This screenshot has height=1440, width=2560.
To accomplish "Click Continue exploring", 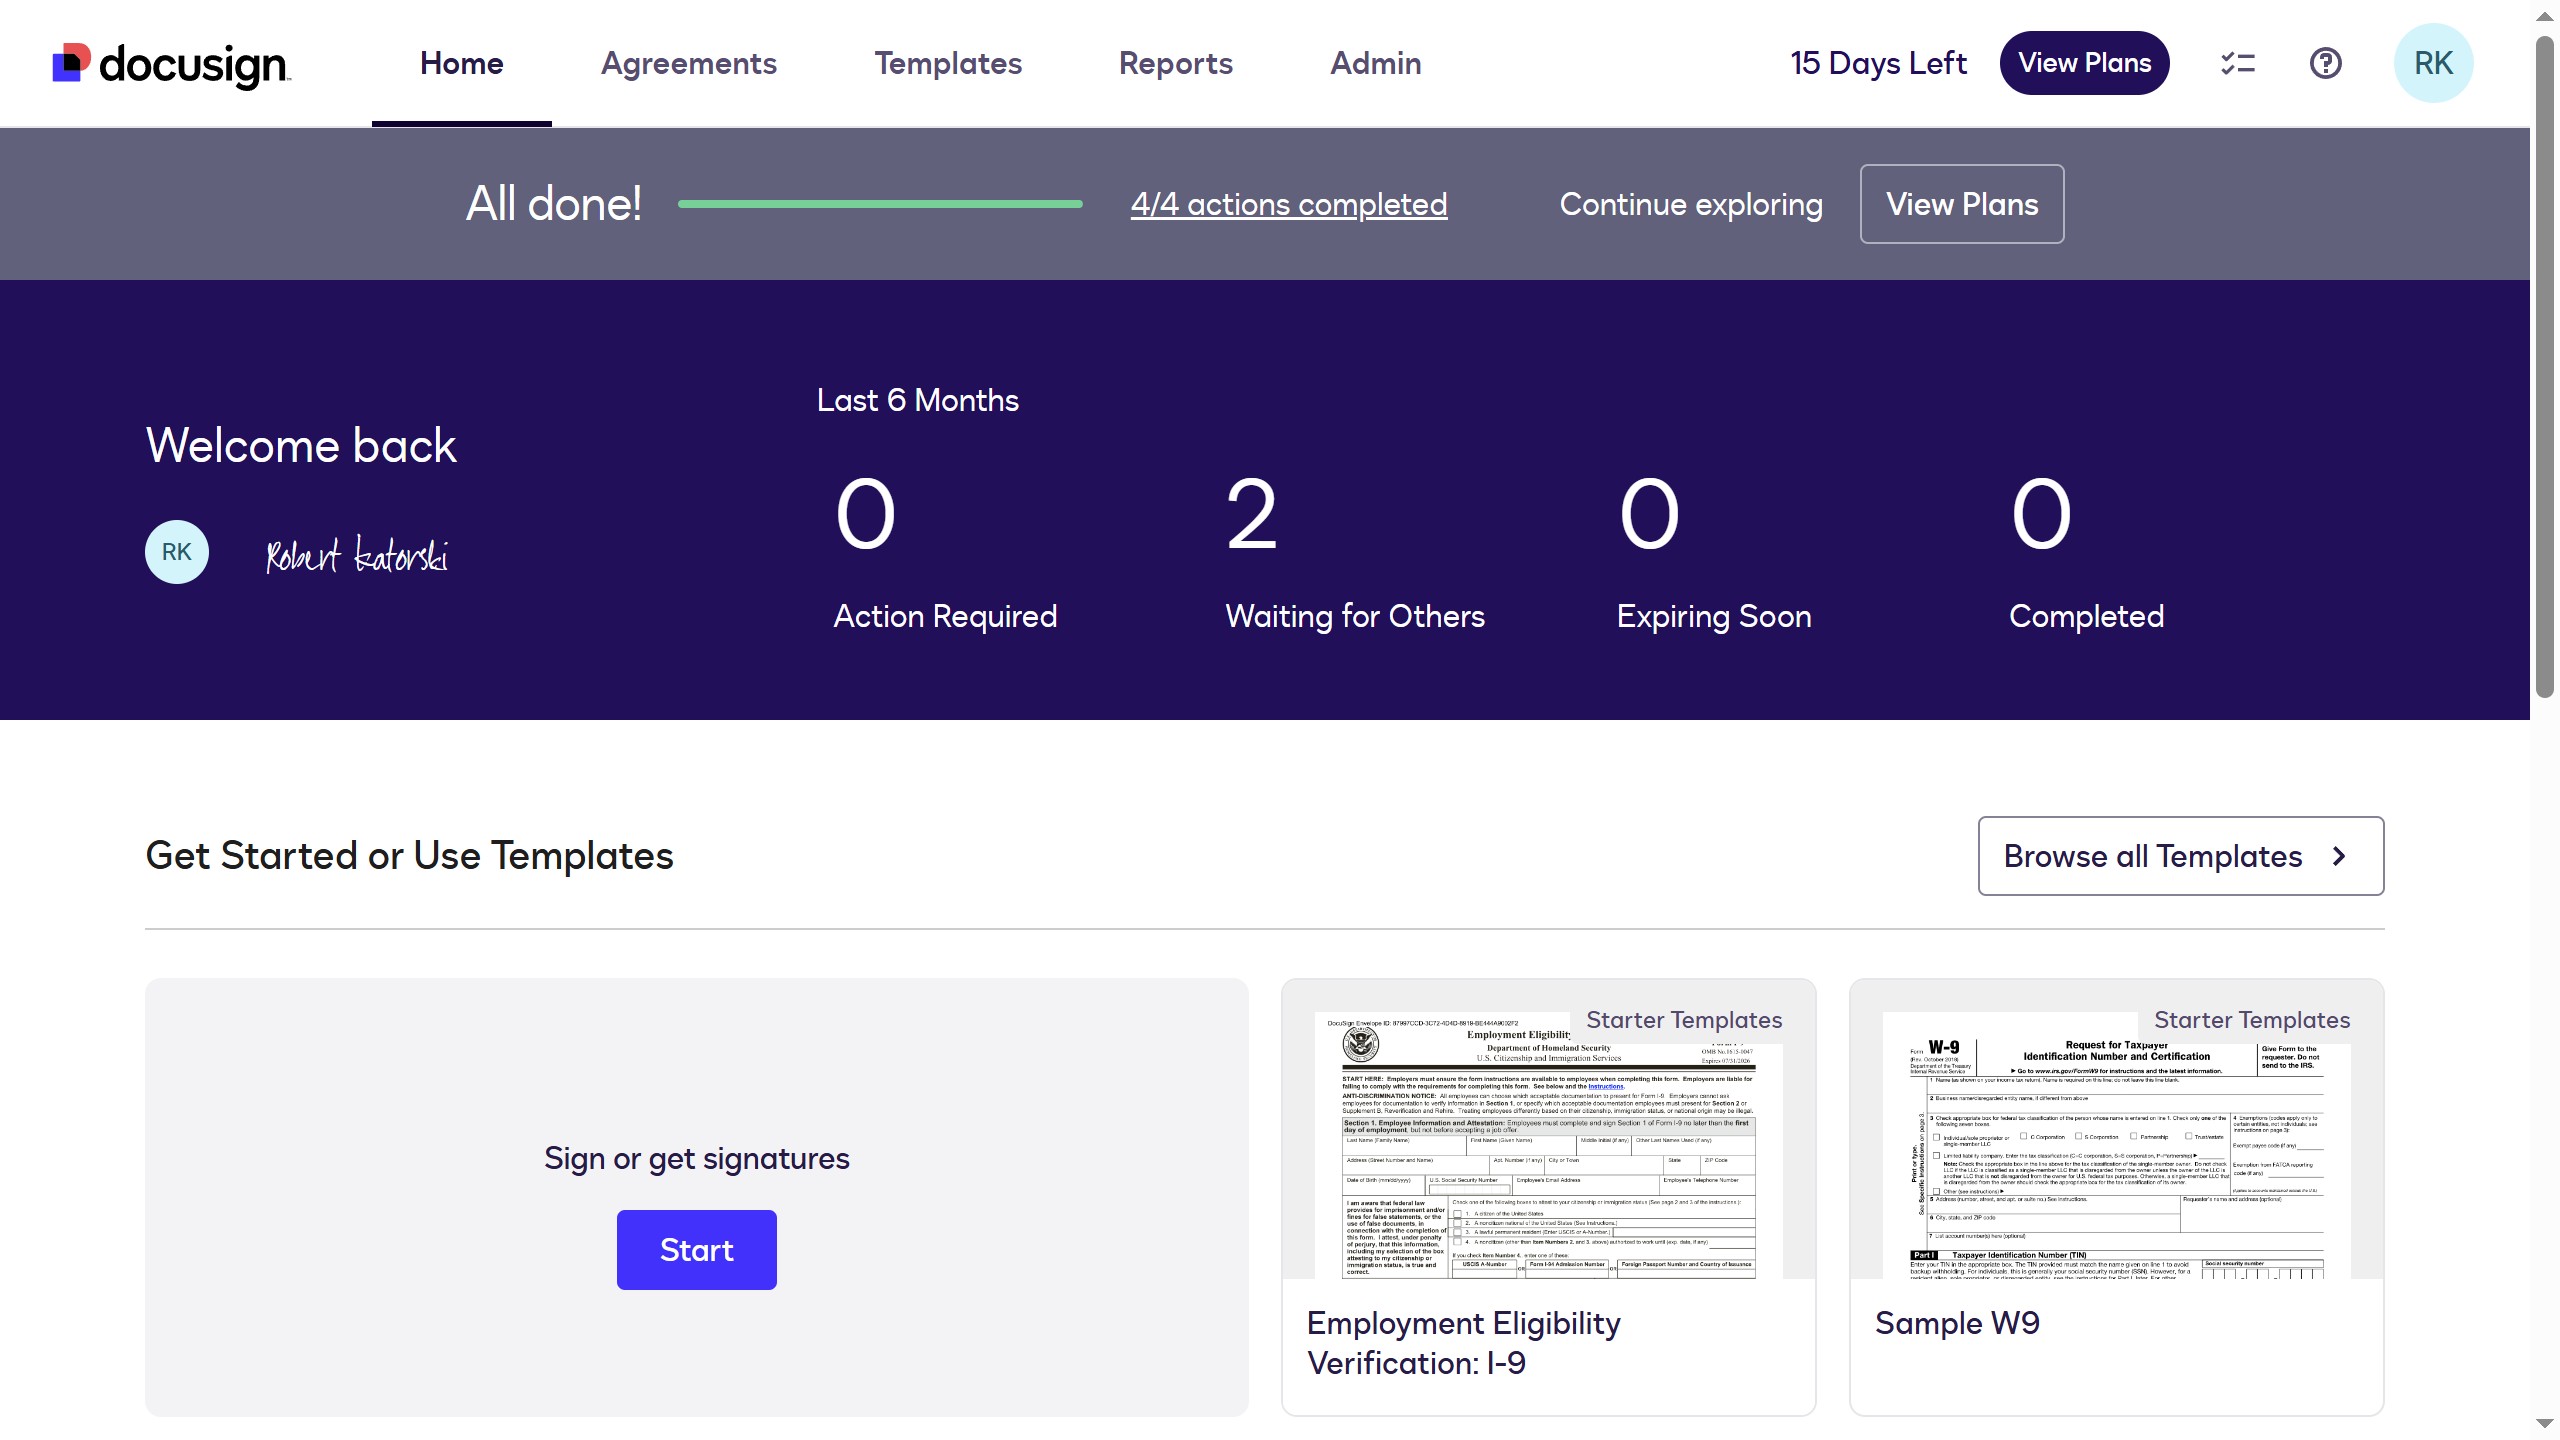I will 1691,203.
